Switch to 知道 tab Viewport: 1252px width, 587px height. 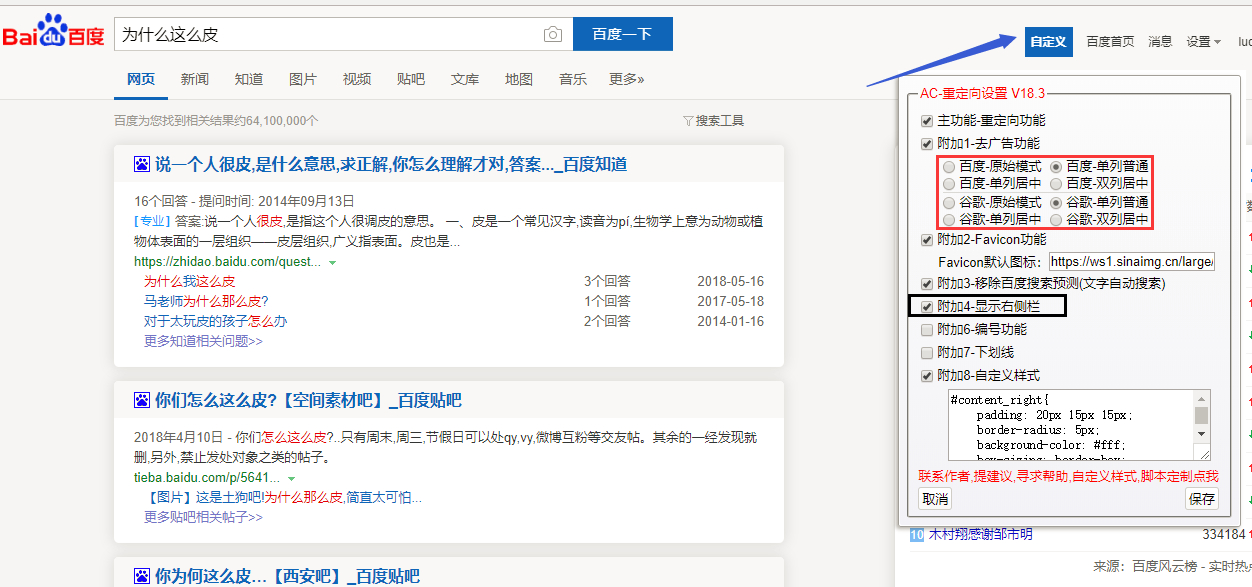coord(249,79)
